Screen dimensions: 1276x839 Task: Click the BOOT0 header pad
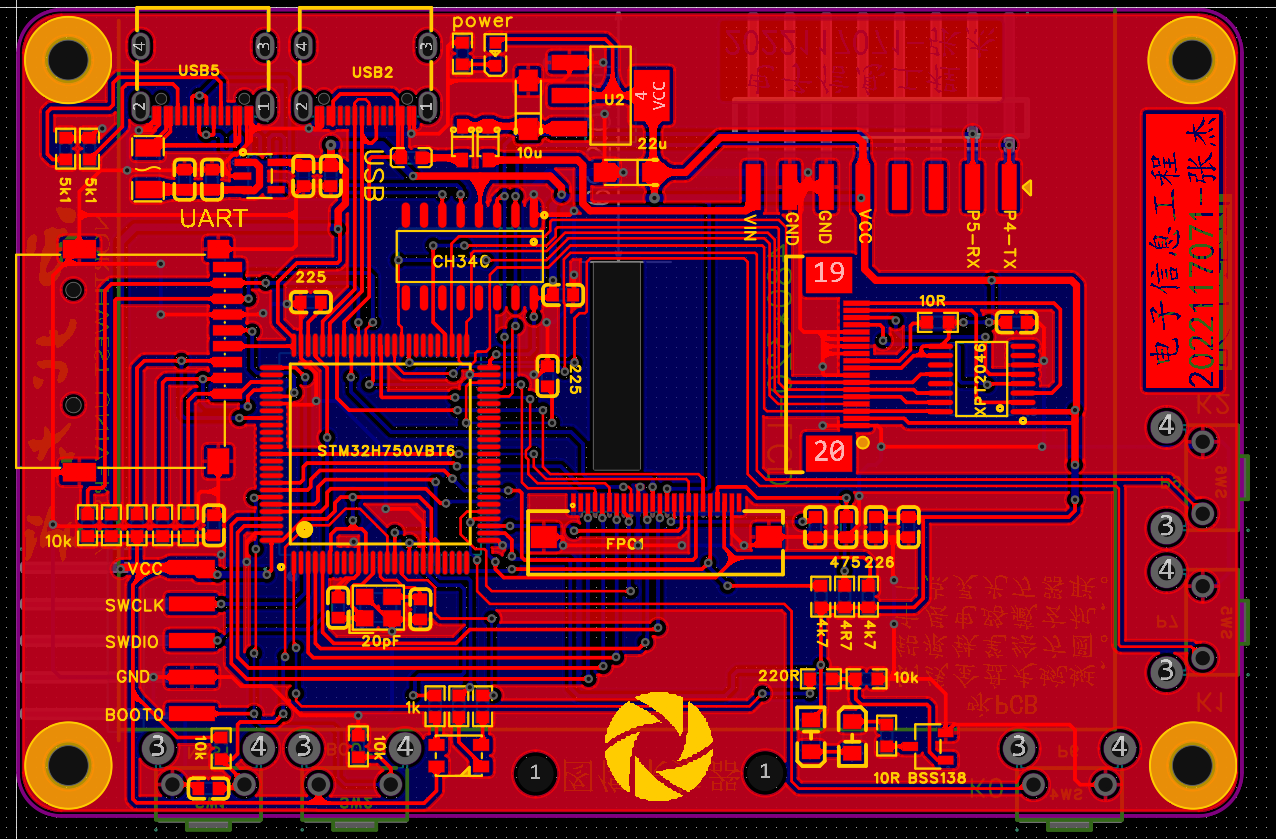(x=193, y=714)
